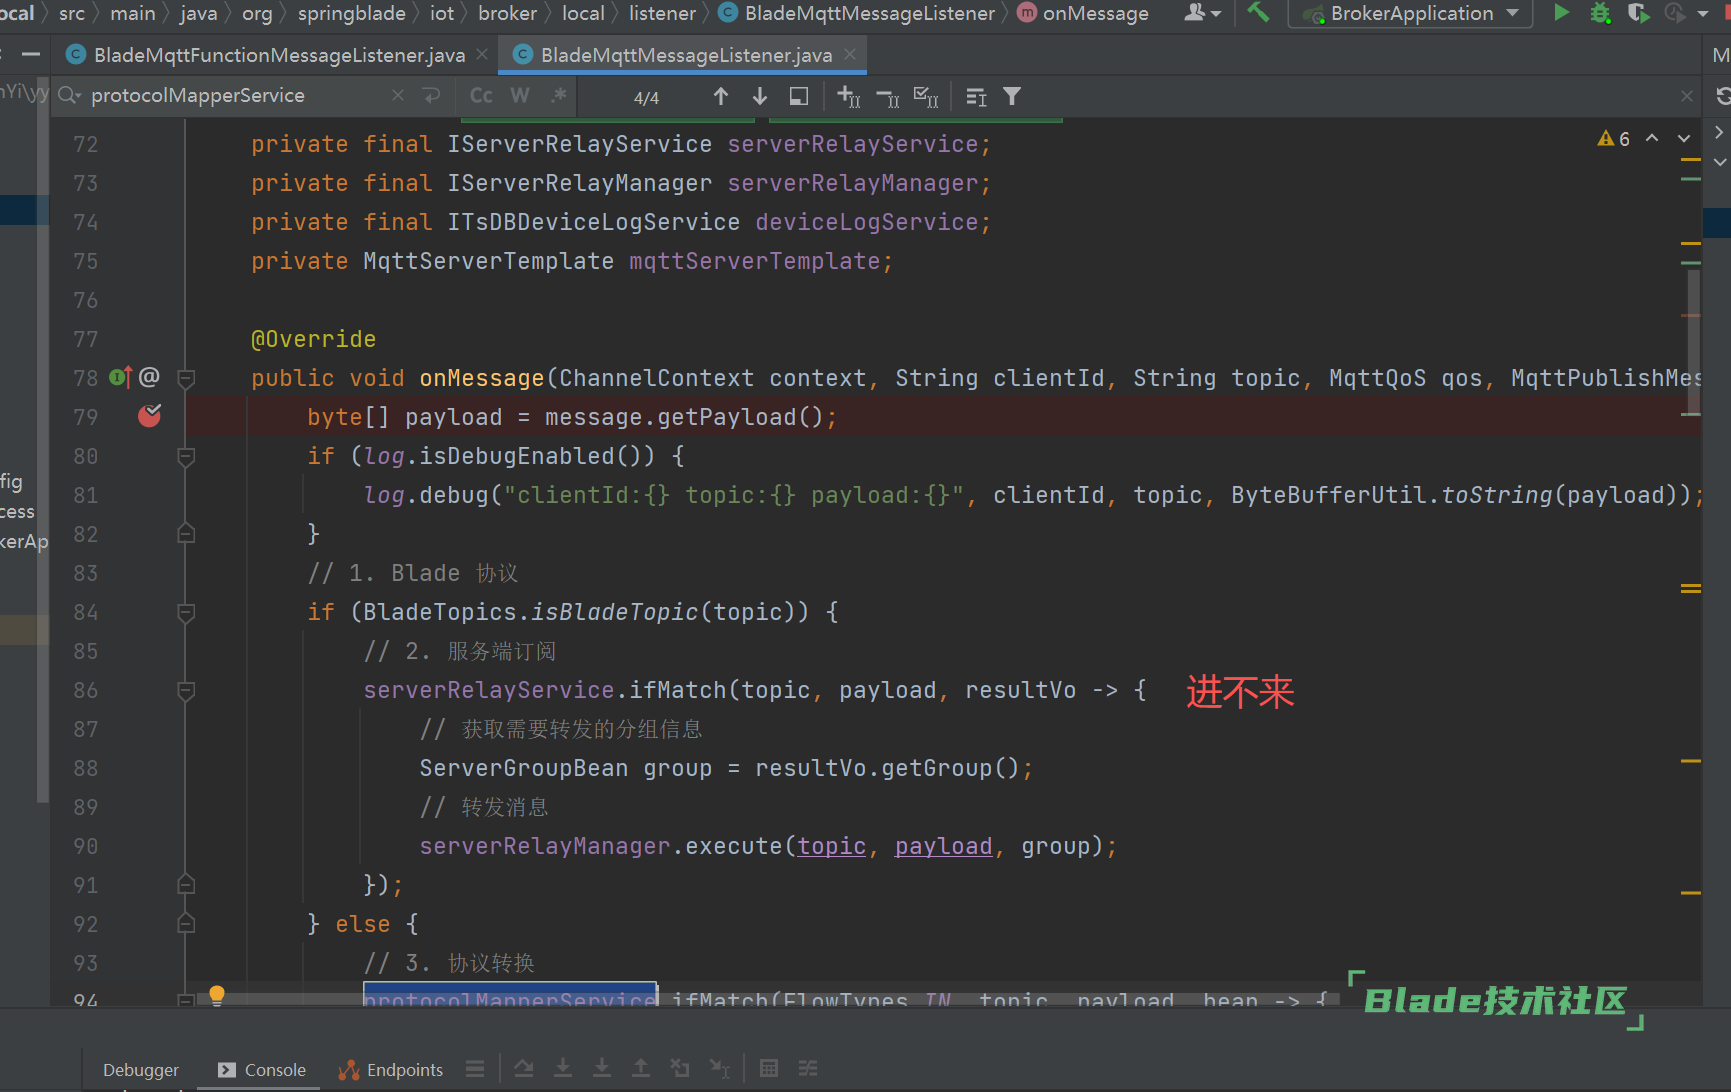Click the 'iot' breadcrumb

point(442,13)
